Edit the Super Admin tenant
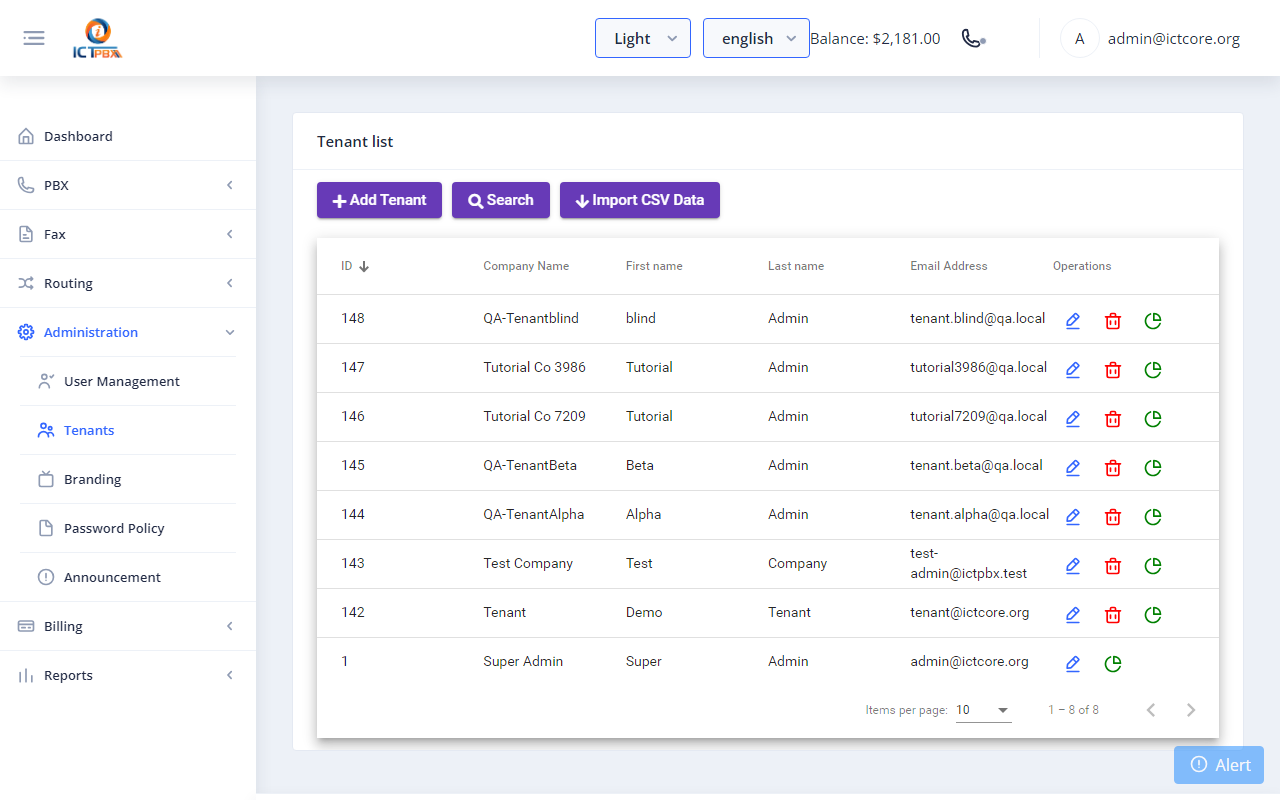 point(1073,663)
